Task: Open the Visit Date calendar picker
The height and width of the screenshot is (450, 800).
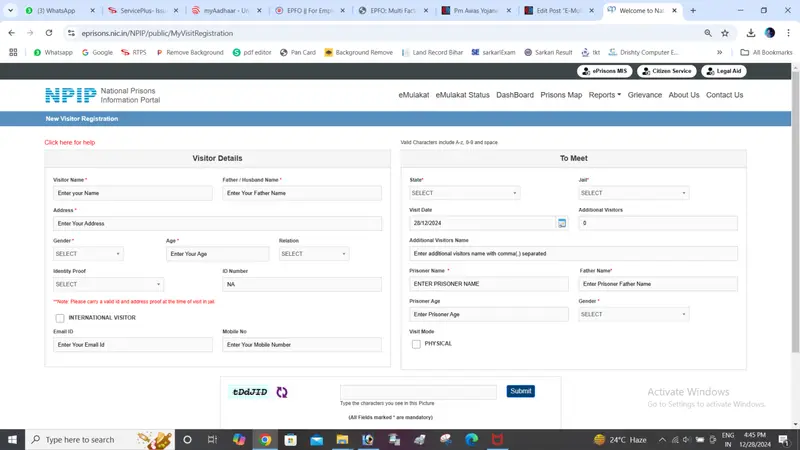Action: (x=562, y=223)
